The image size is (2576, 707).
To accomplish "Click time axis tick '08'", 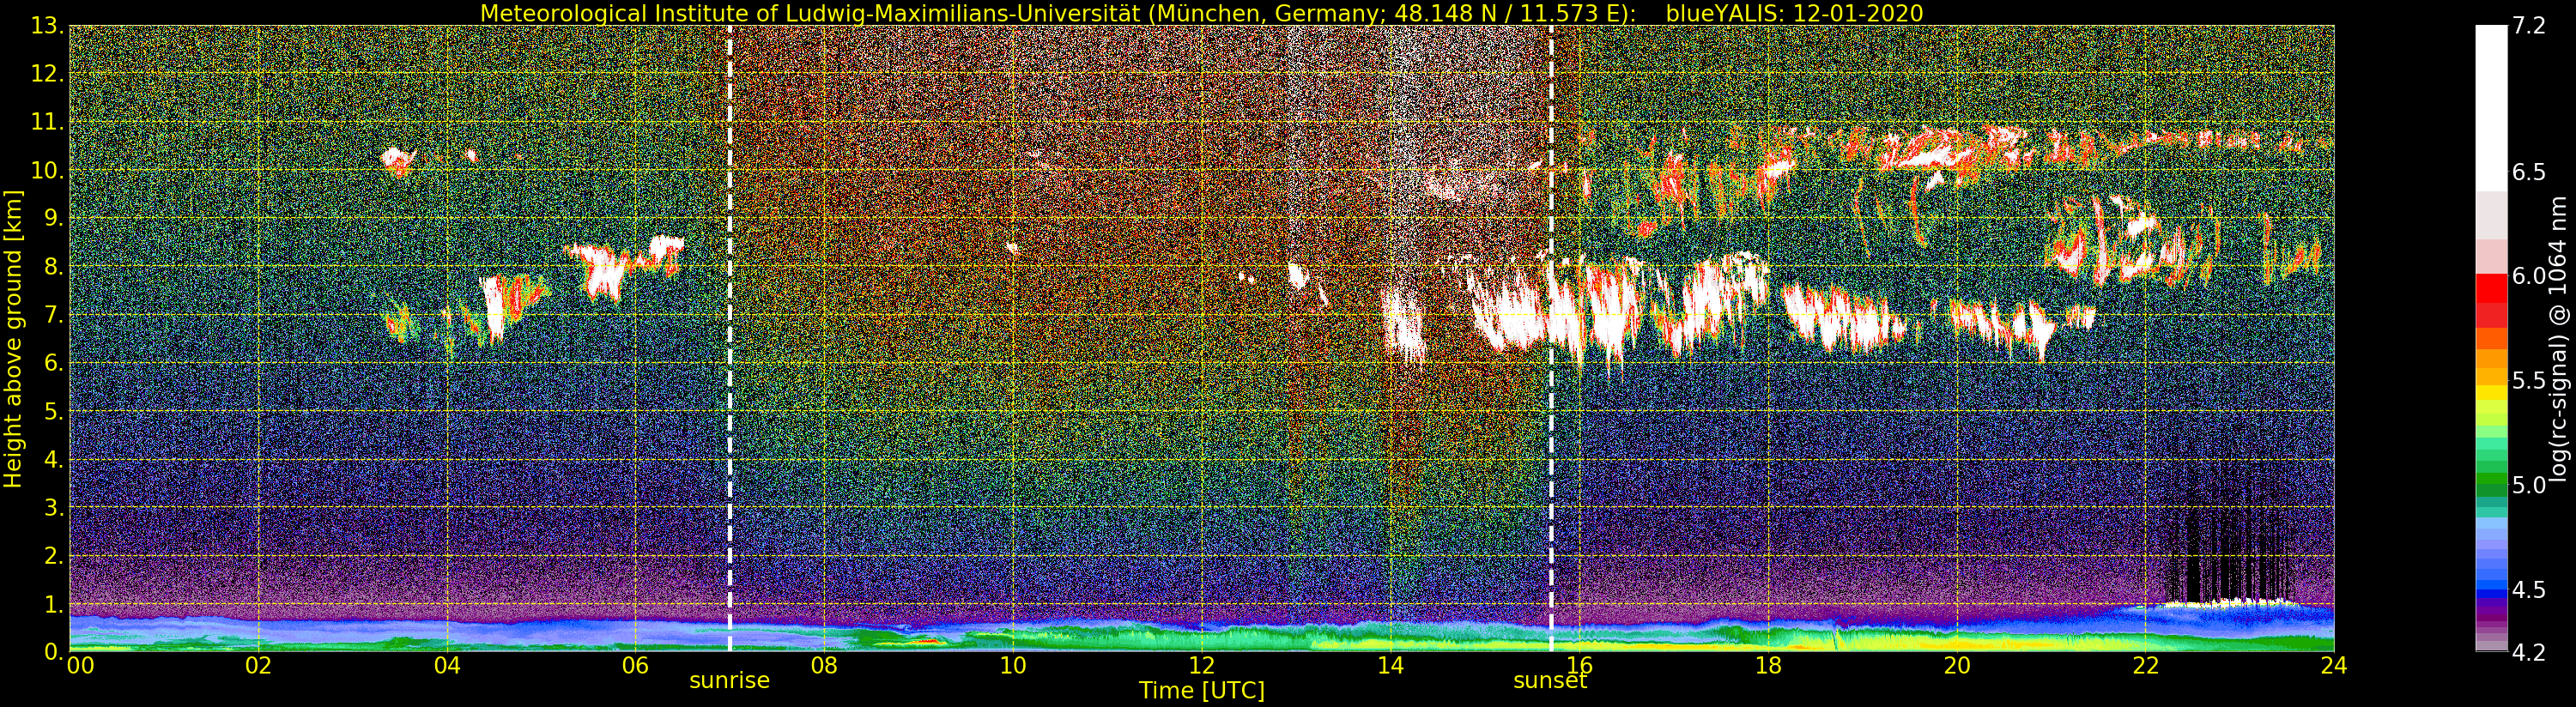I will pyautogui.click(x=824, y=665).
